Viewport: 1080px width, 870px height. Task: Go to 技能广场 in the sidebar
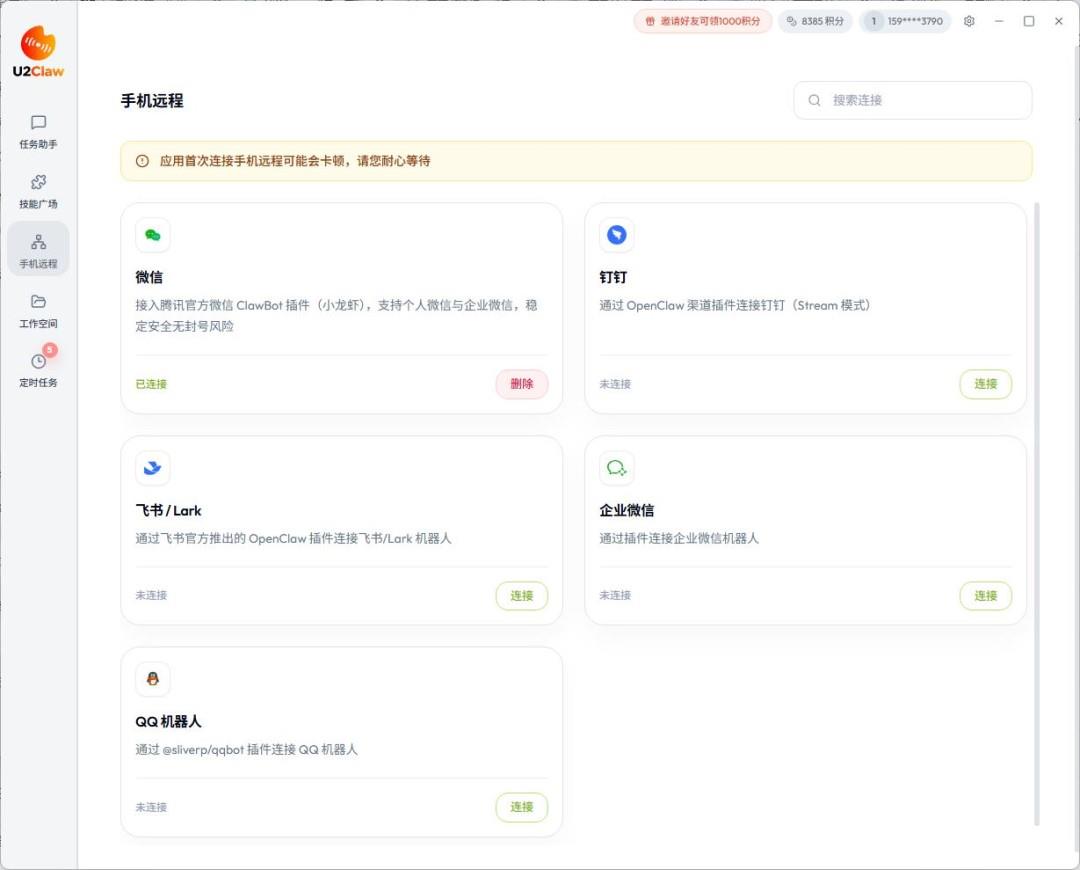[38, 190]
